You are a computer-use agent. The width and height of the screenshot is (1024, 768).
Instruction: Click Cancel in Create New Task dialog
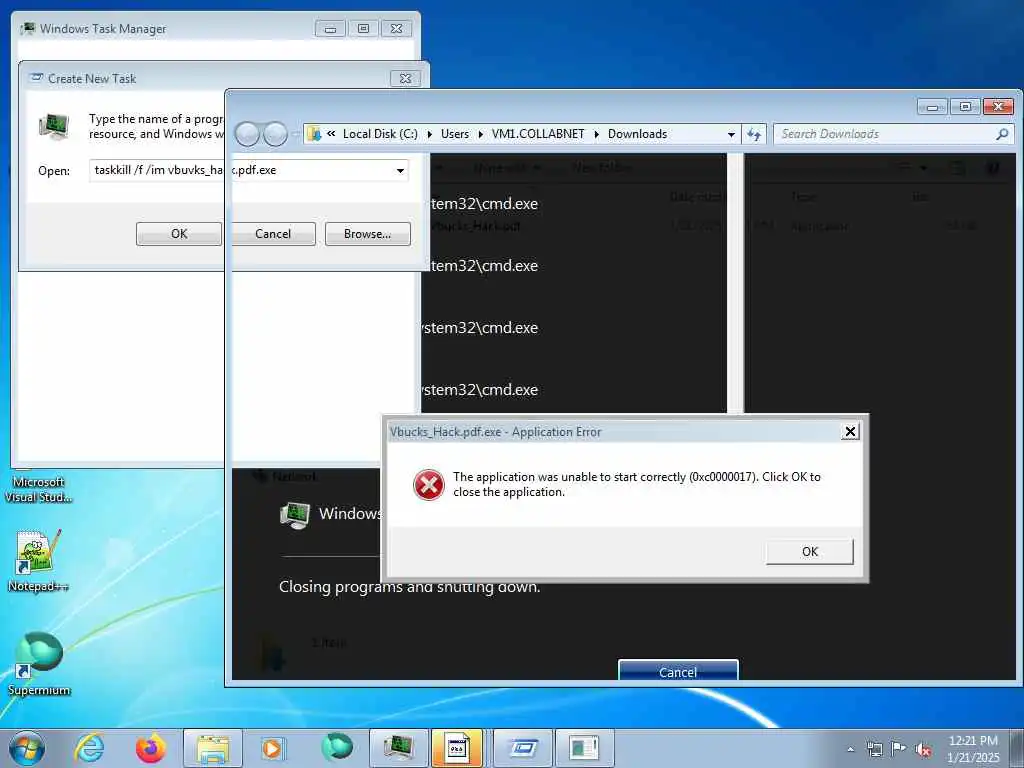[273, 234]
